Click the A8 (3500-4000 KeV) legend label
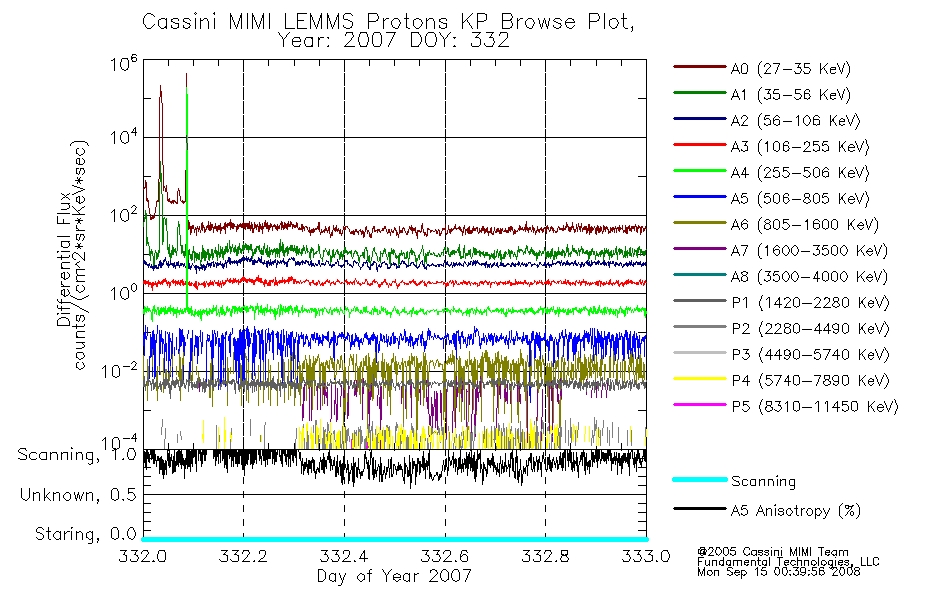 pyautogui.click(x=809, y=277)
